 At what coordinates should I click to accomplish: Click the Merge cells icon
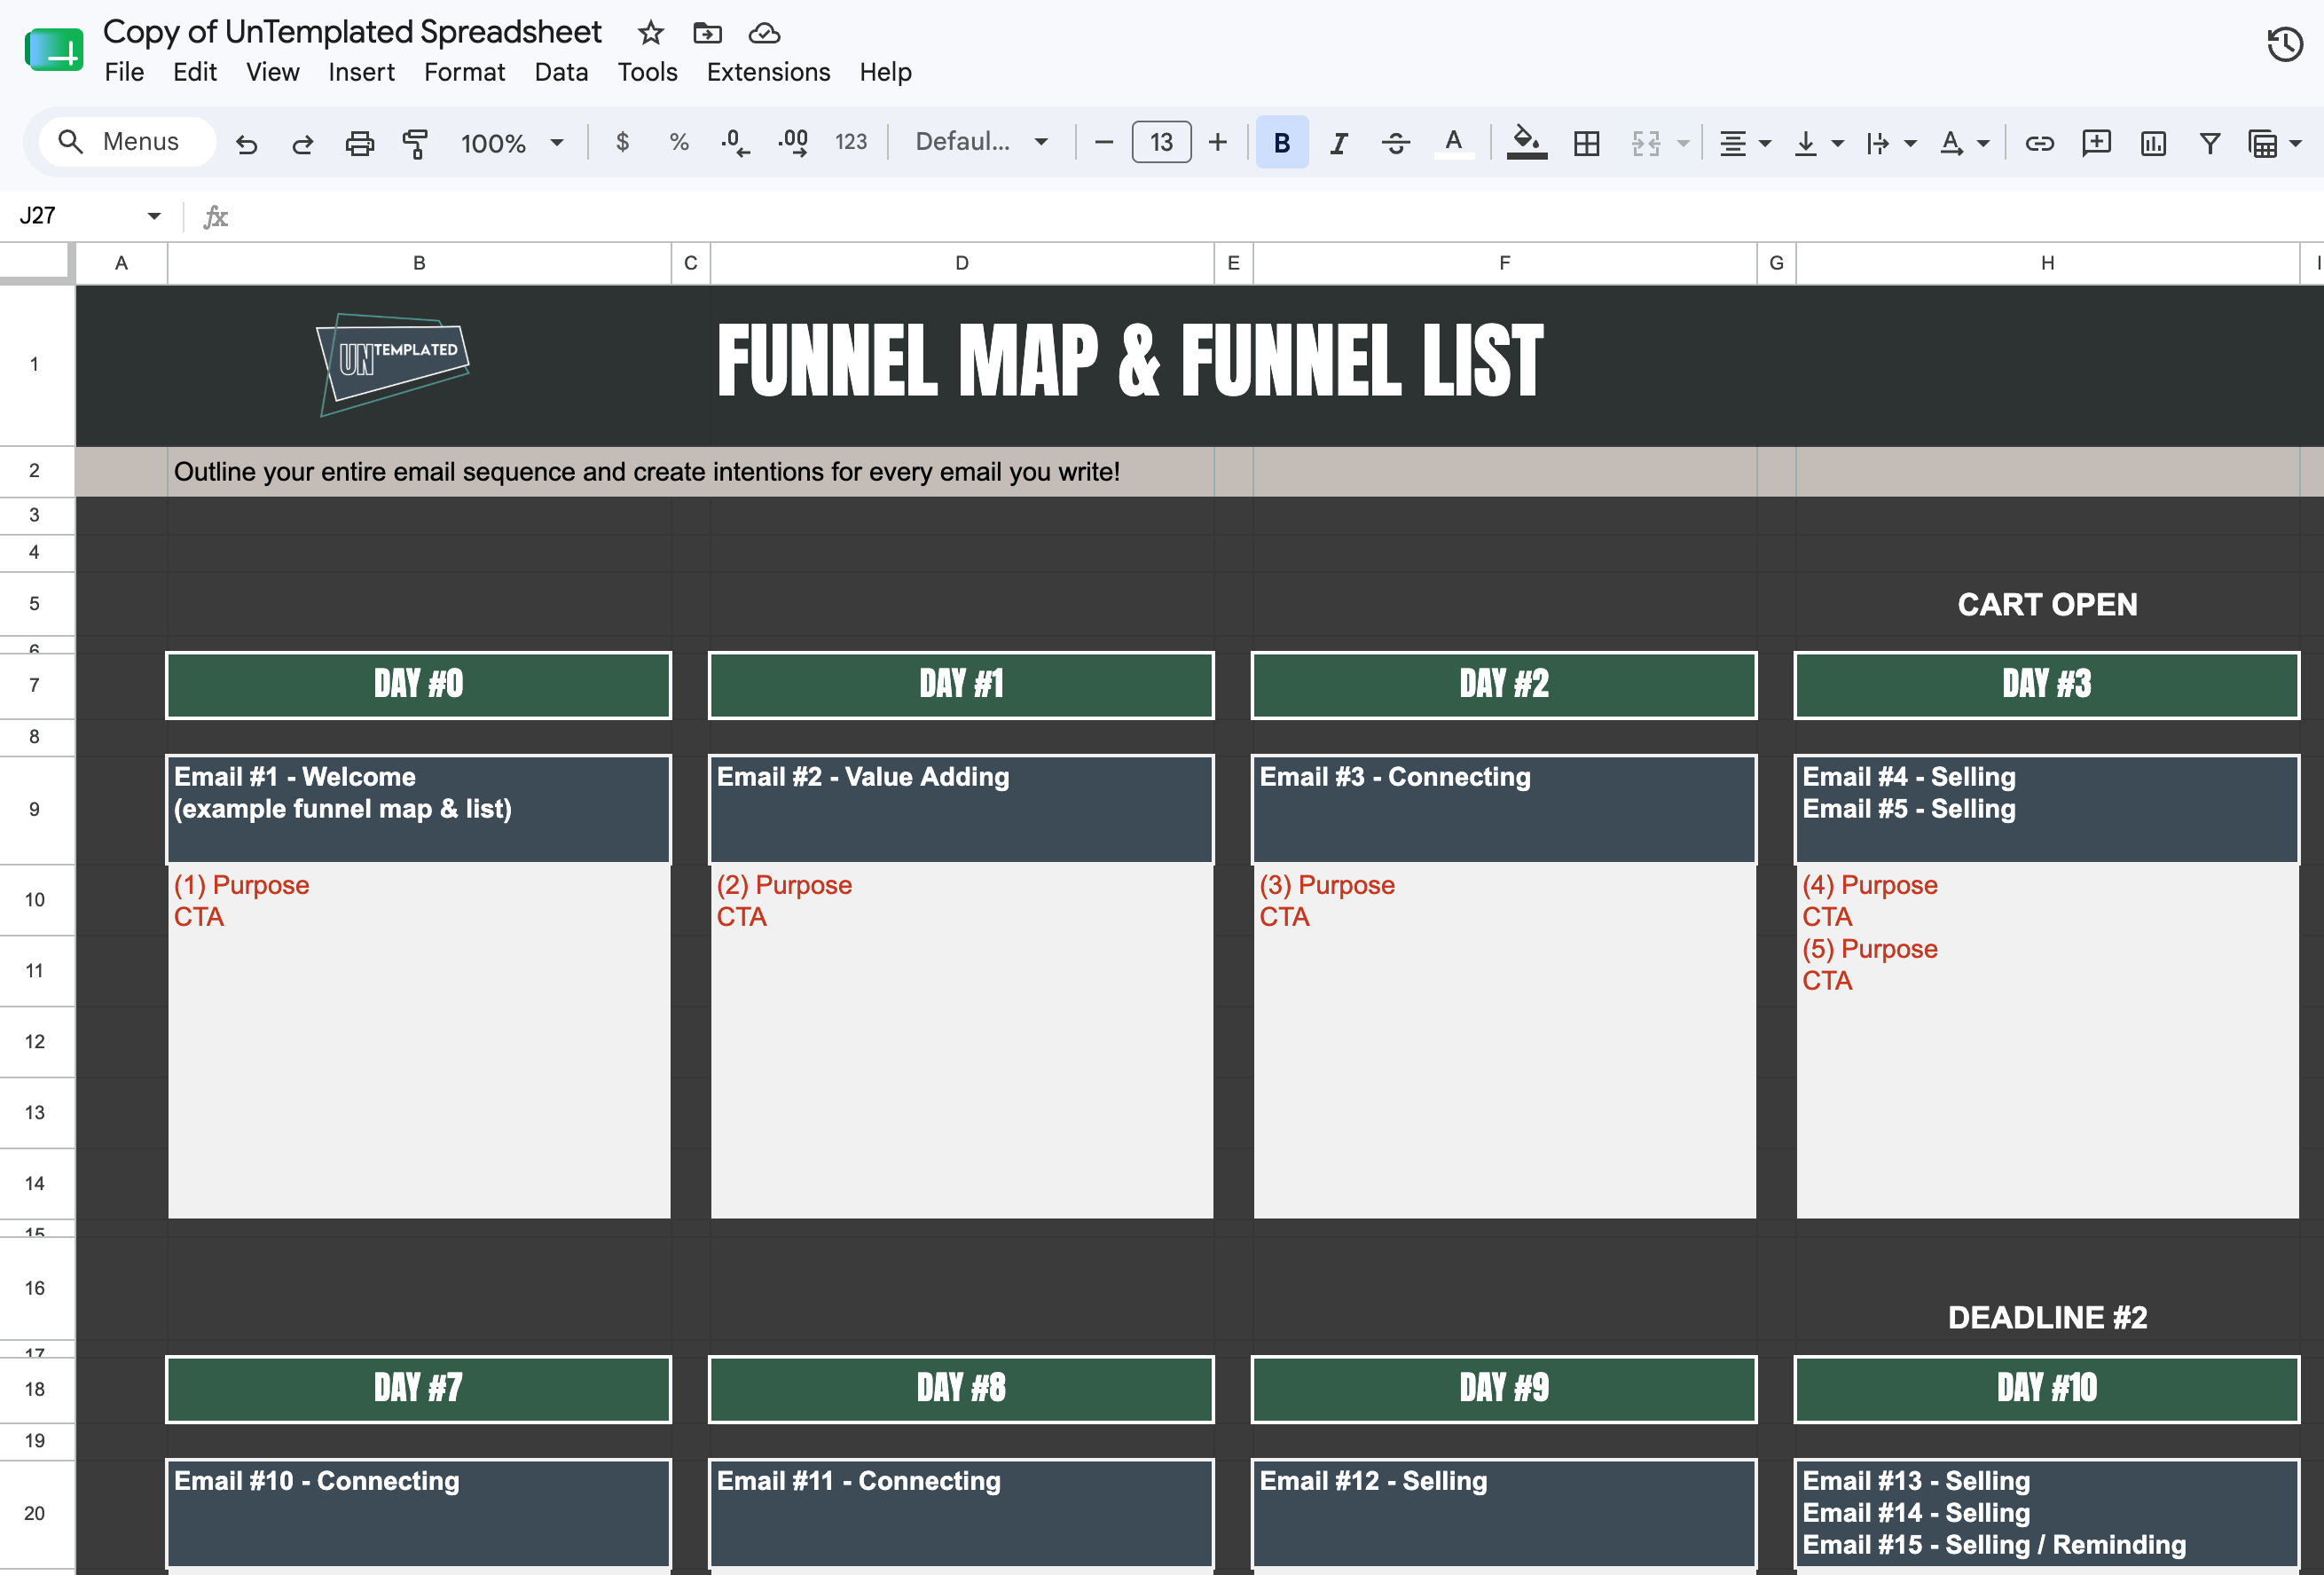click(1645, 143)
